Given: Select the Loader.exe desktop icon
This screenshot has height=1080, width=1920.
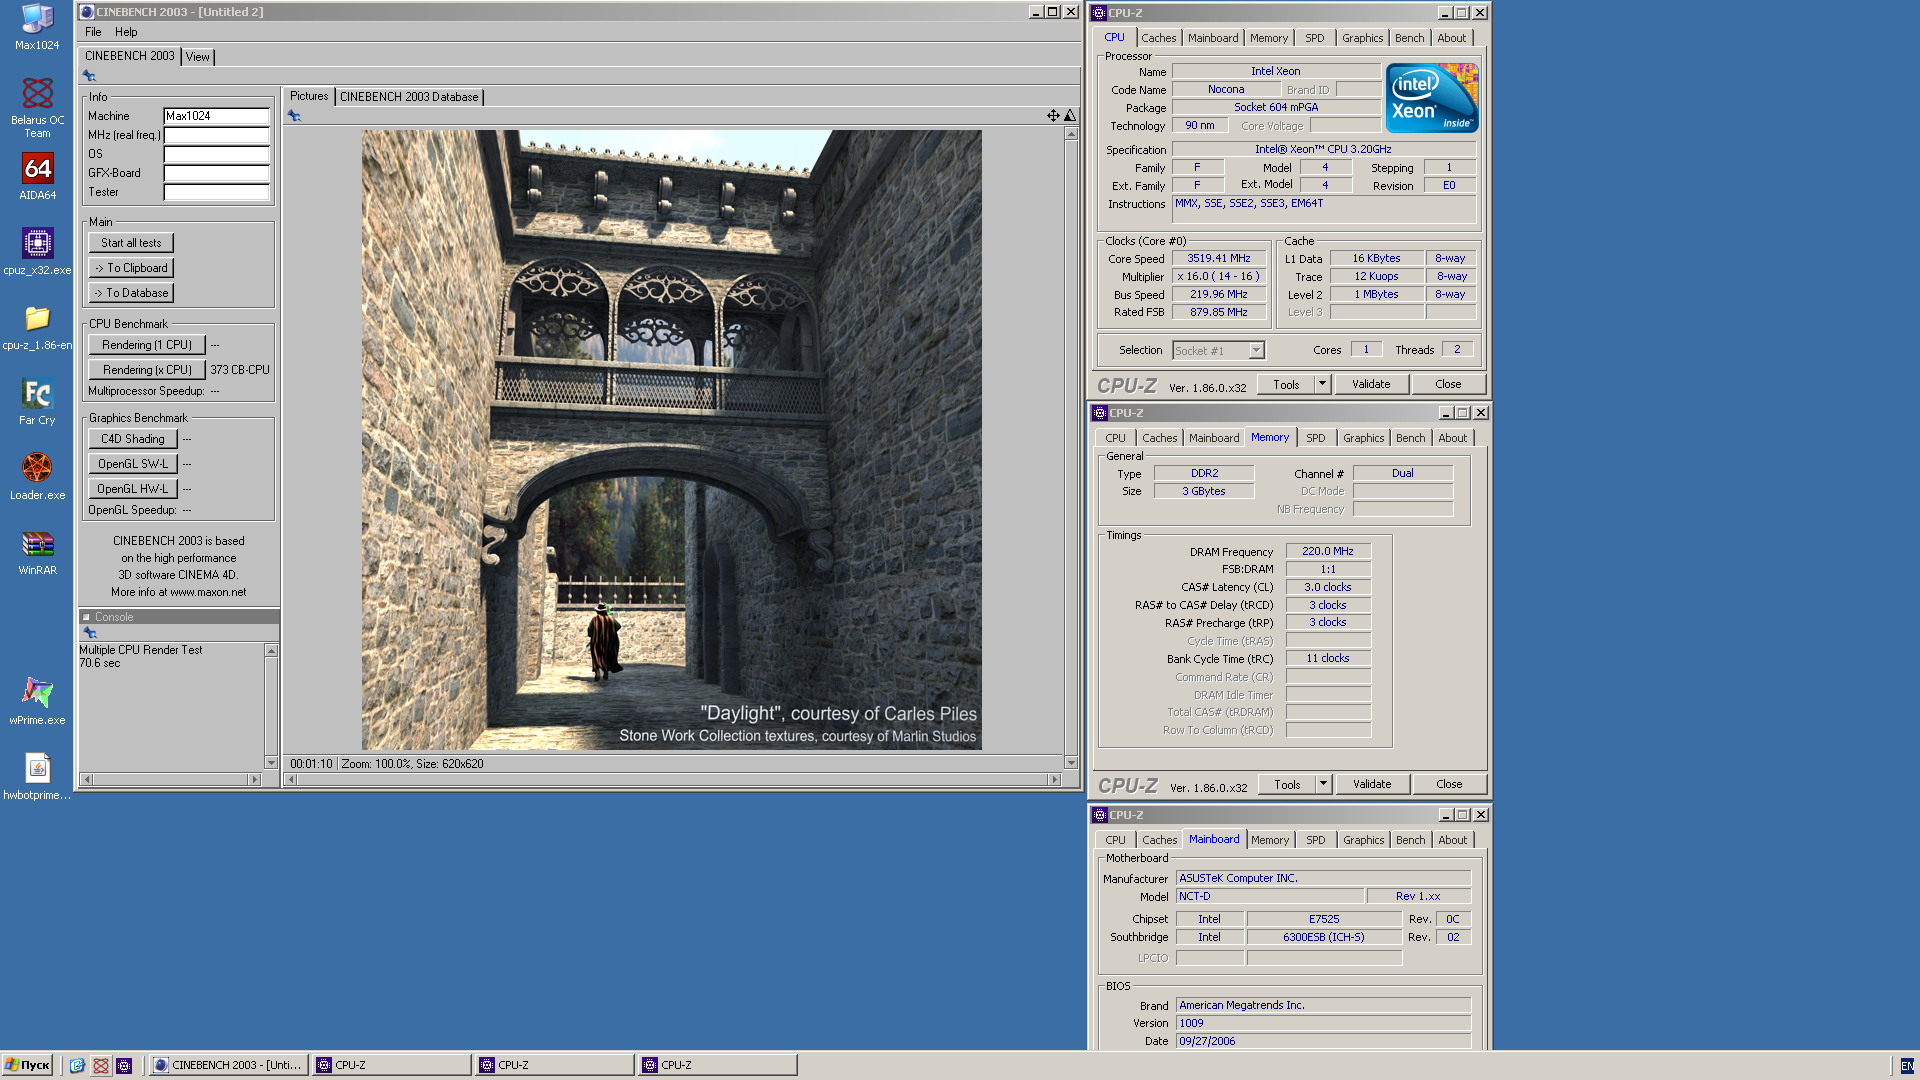Looking at the screenshot, I should (x=37, y=477).
